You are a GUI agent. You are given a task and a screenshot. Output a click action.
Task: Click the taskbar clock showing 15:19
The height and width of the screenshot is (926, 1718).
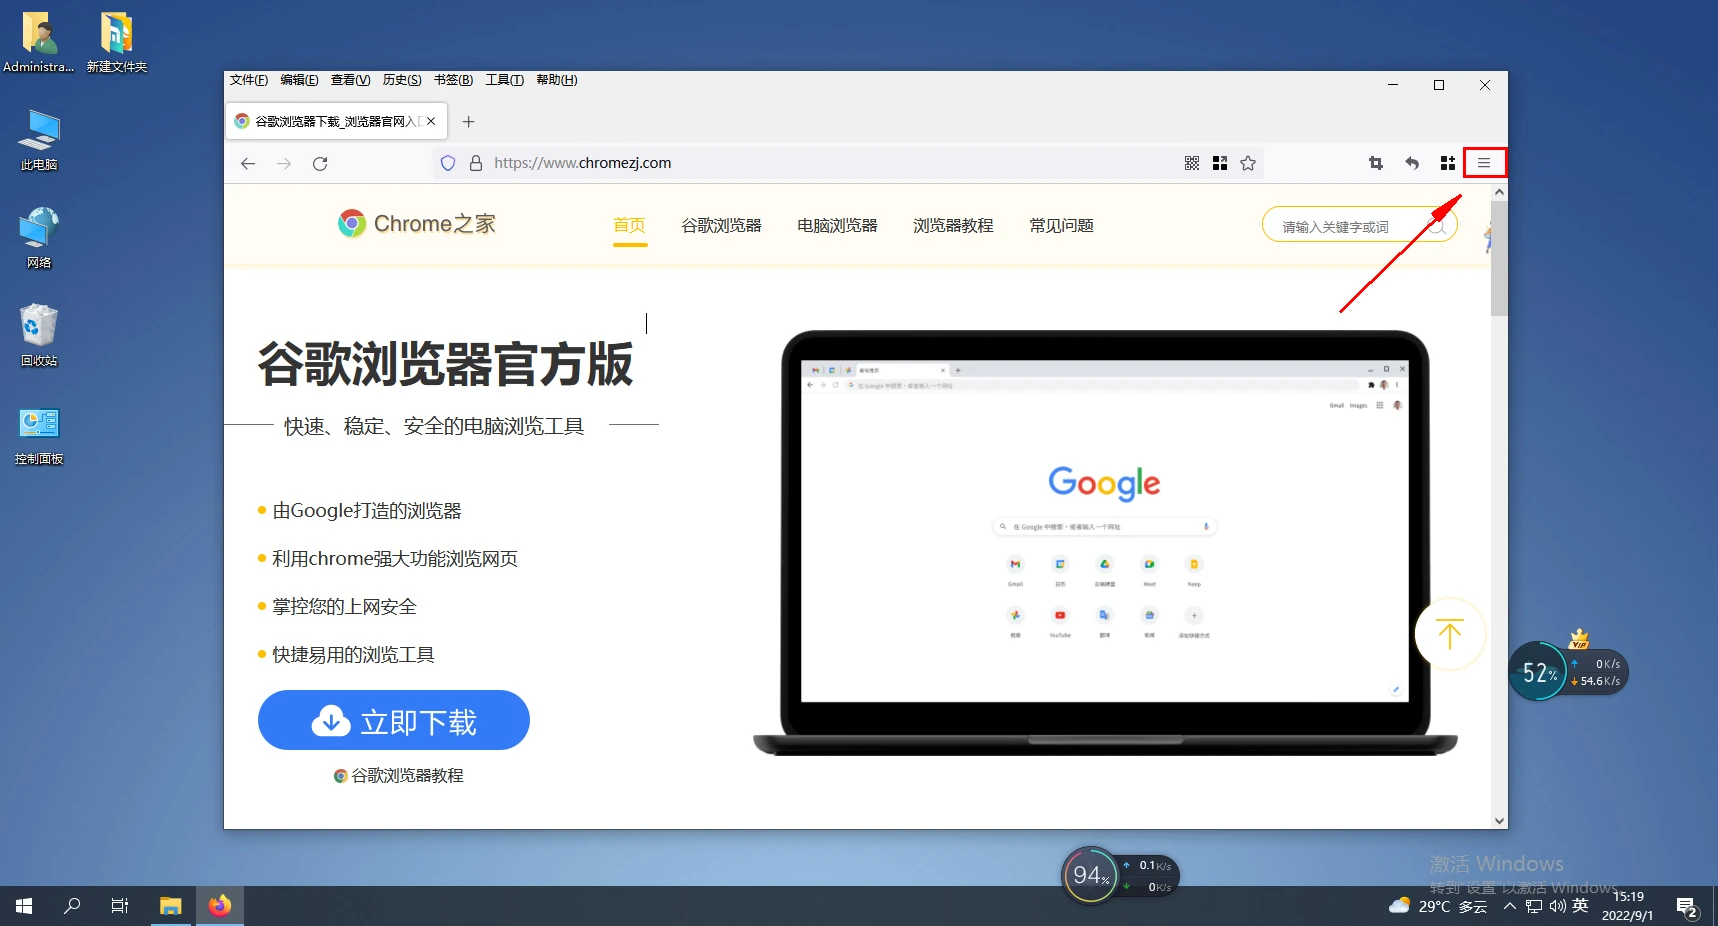[x=1628, y=906]
